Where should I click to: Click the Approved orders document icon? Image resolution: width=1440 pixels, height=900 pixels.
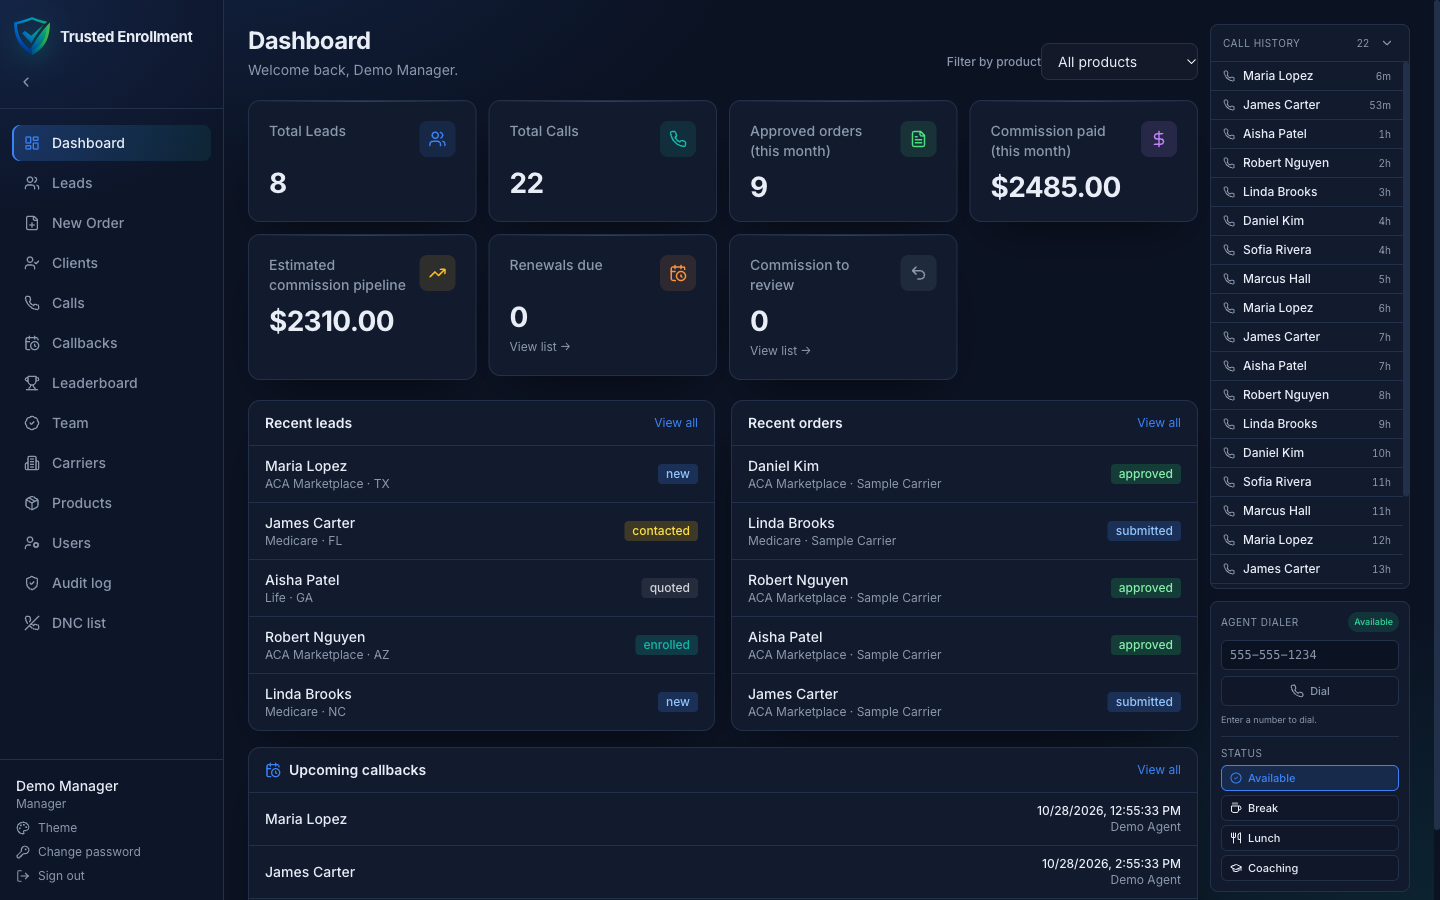coord(918,139)
